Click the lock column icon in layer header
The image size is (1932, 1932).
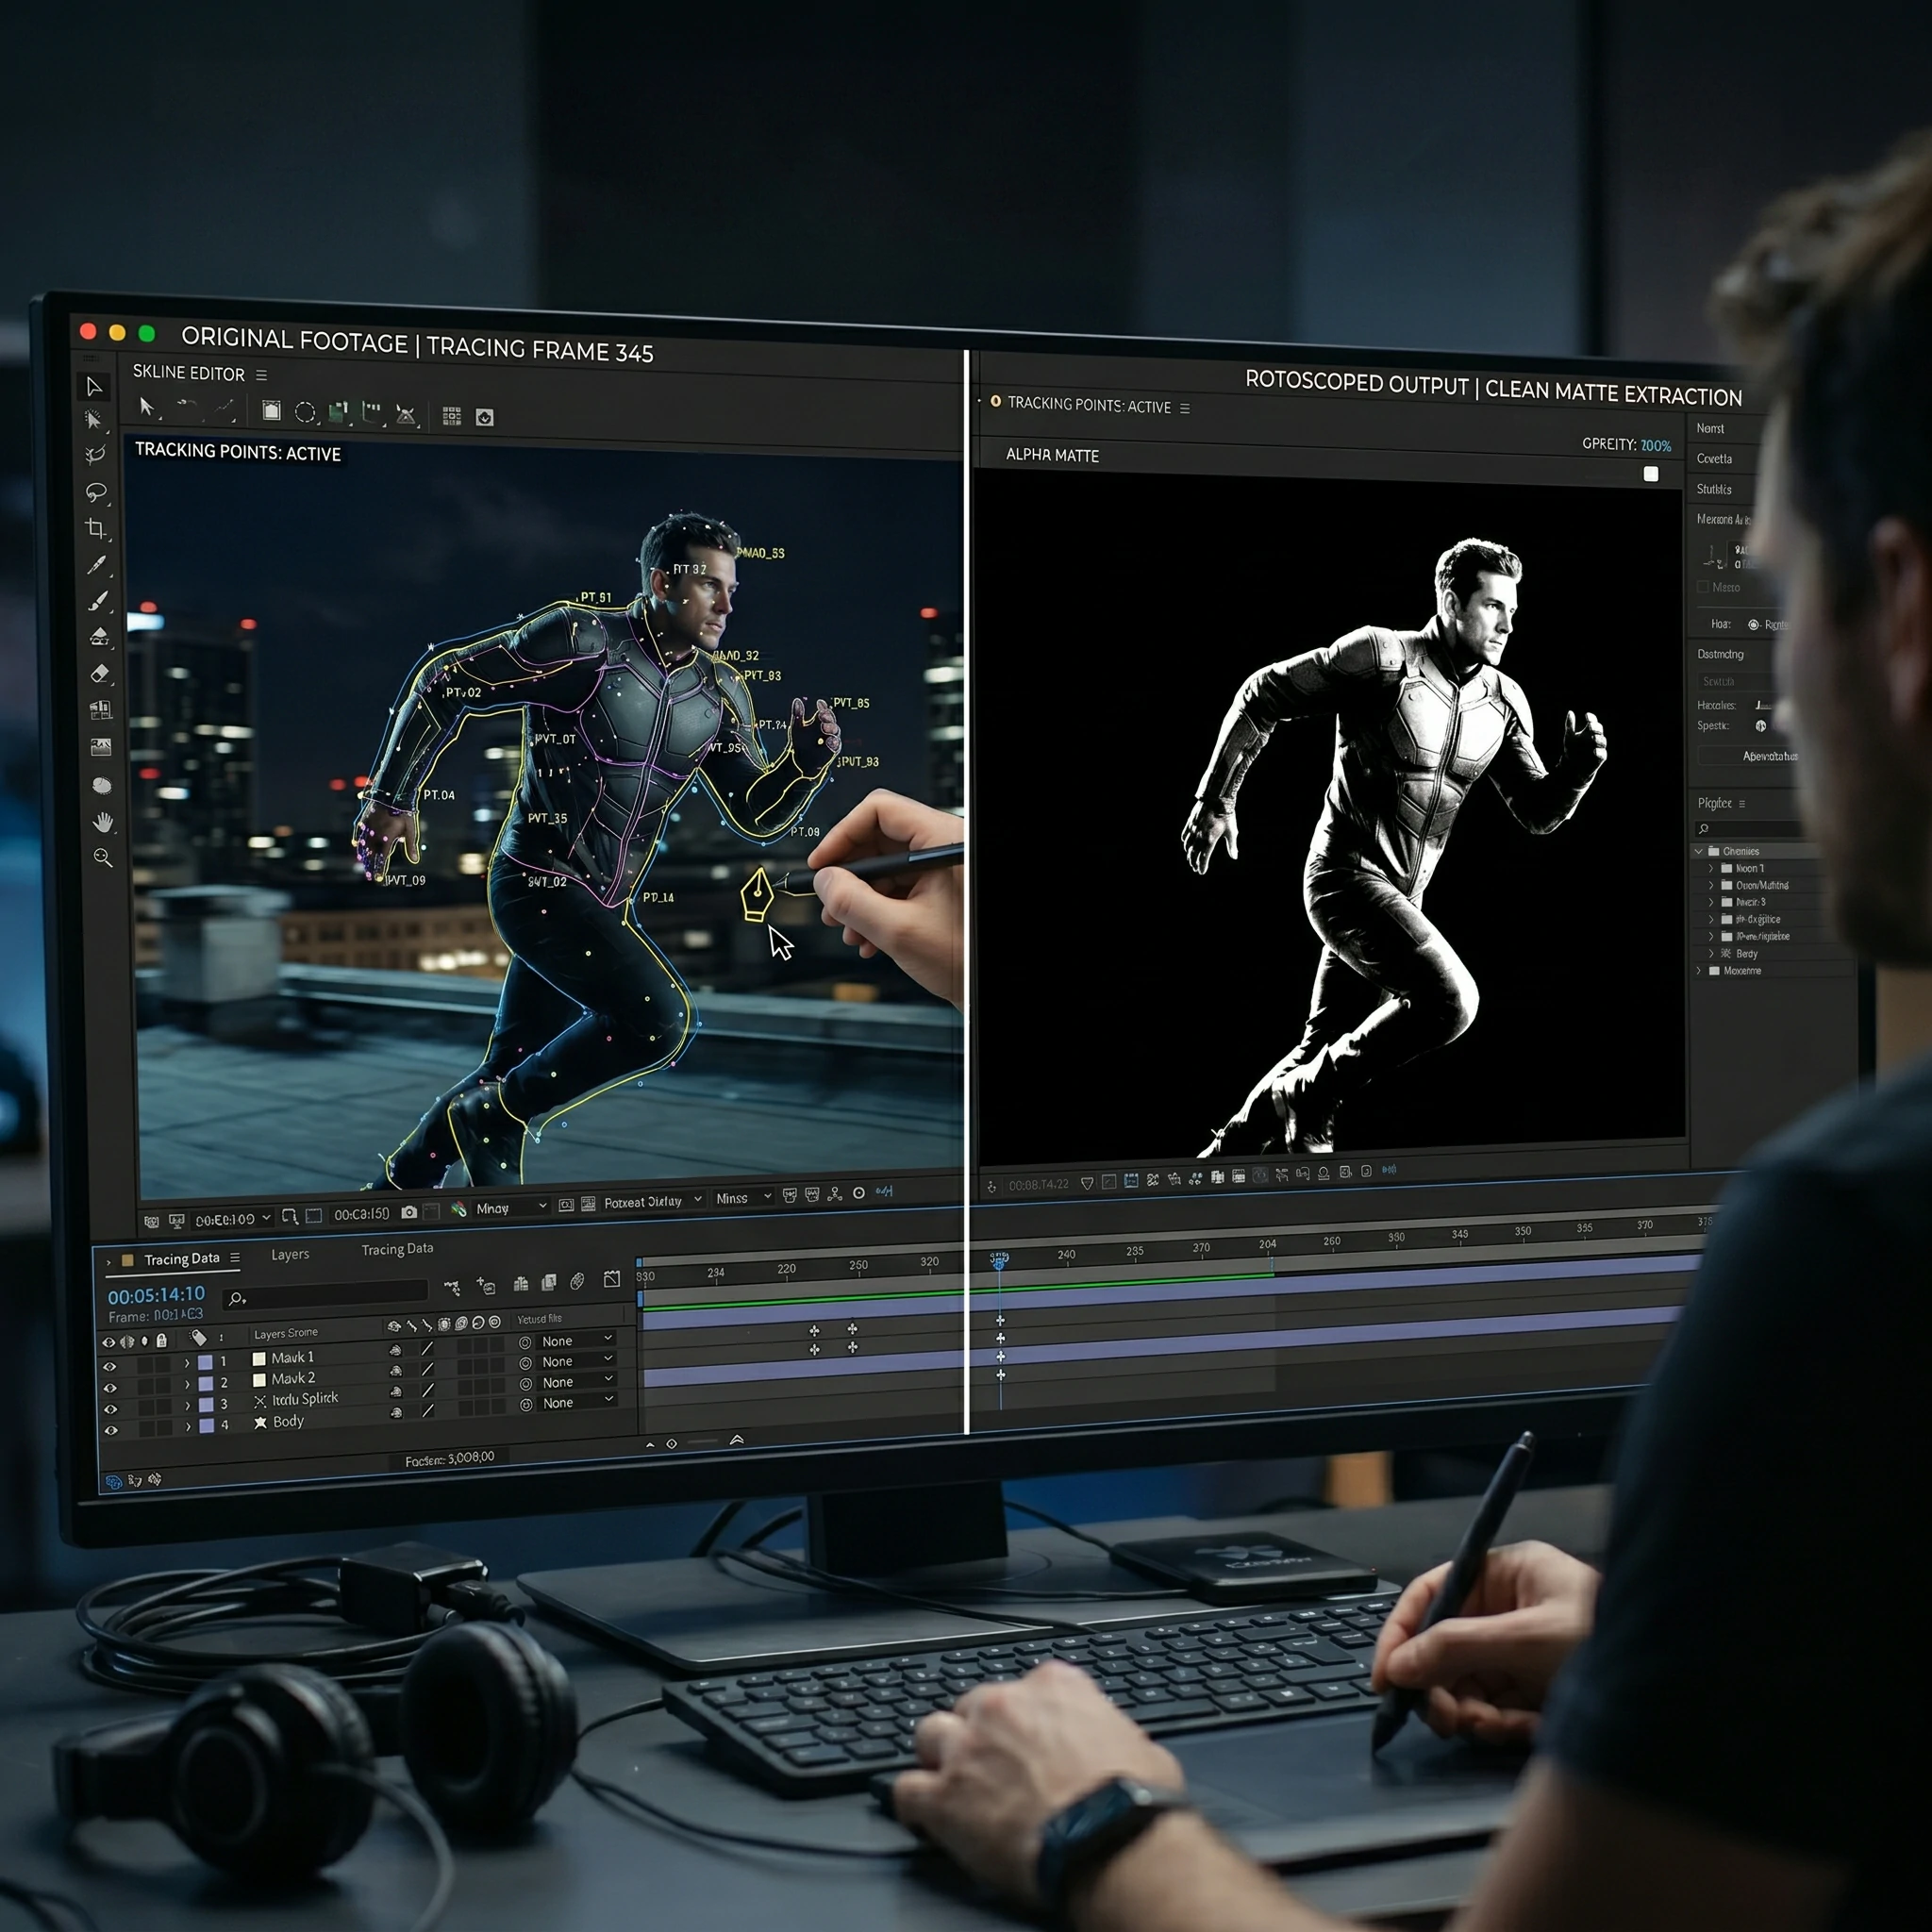pyautogui.click(x=161, y=1340)
